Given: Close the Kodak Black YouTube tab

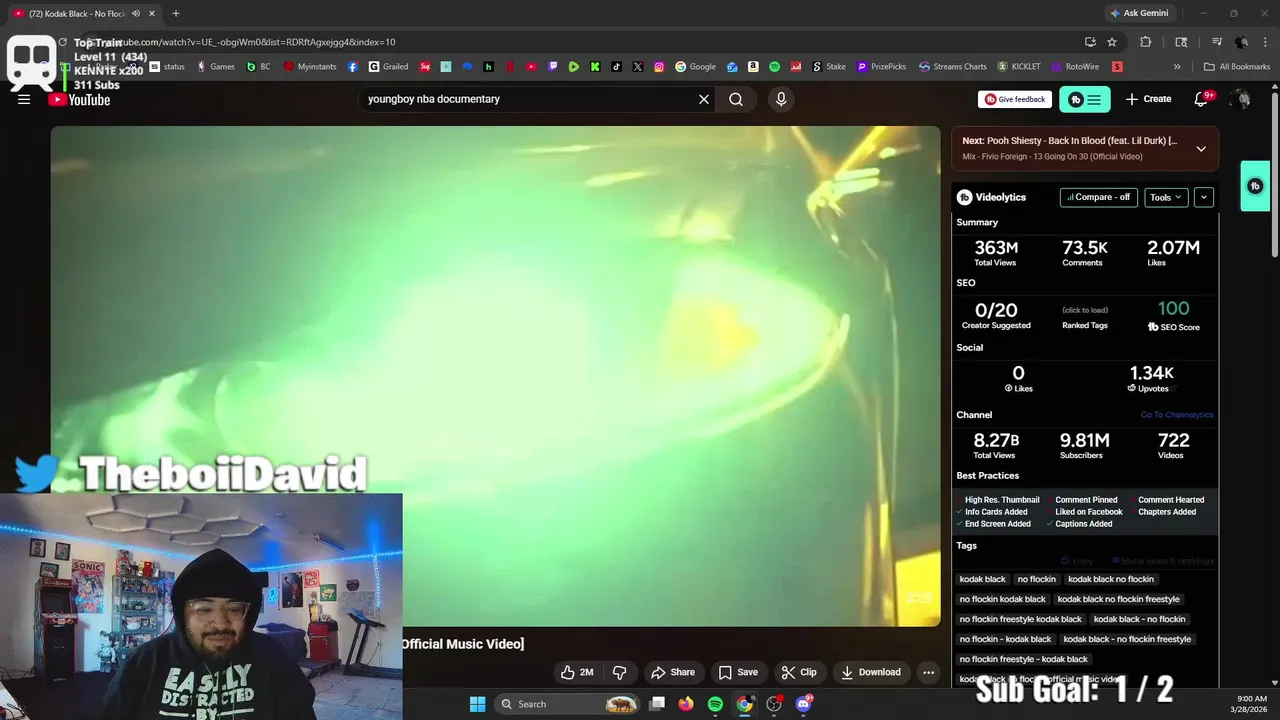Looking at the screenshot, I should tap(152, 13).
